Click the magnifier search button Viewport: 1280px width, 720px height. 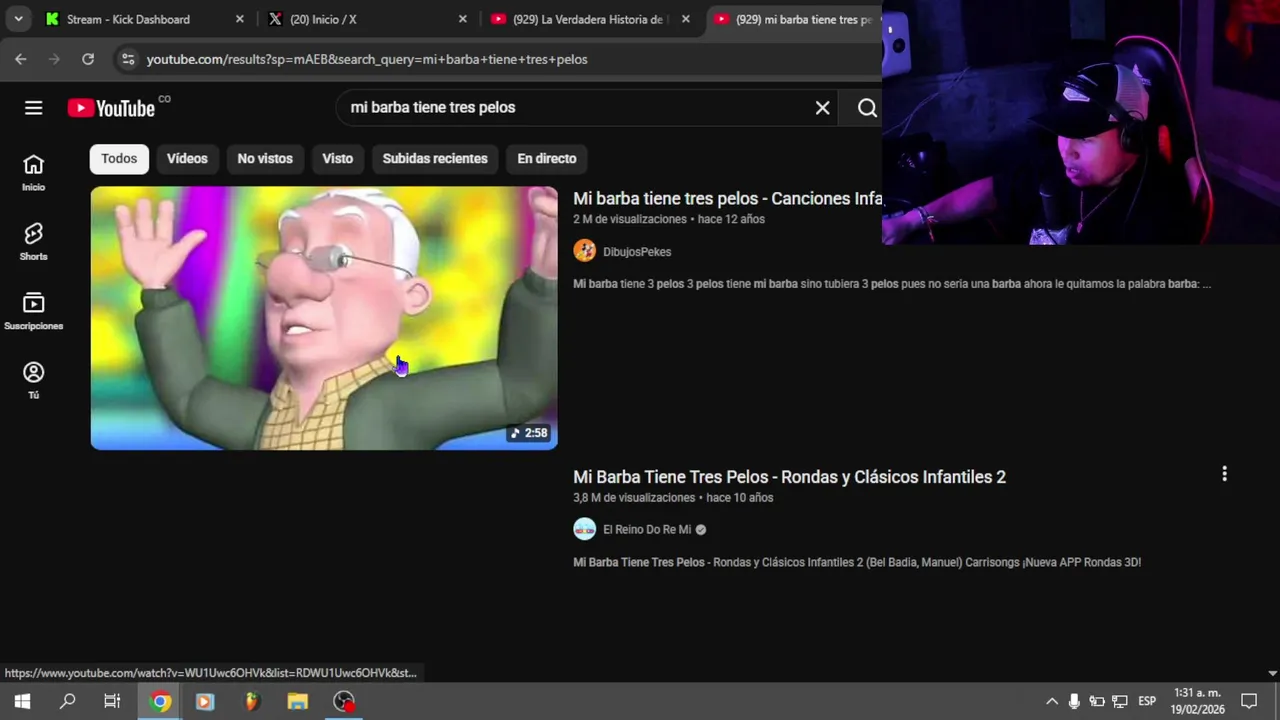(867, 108)
